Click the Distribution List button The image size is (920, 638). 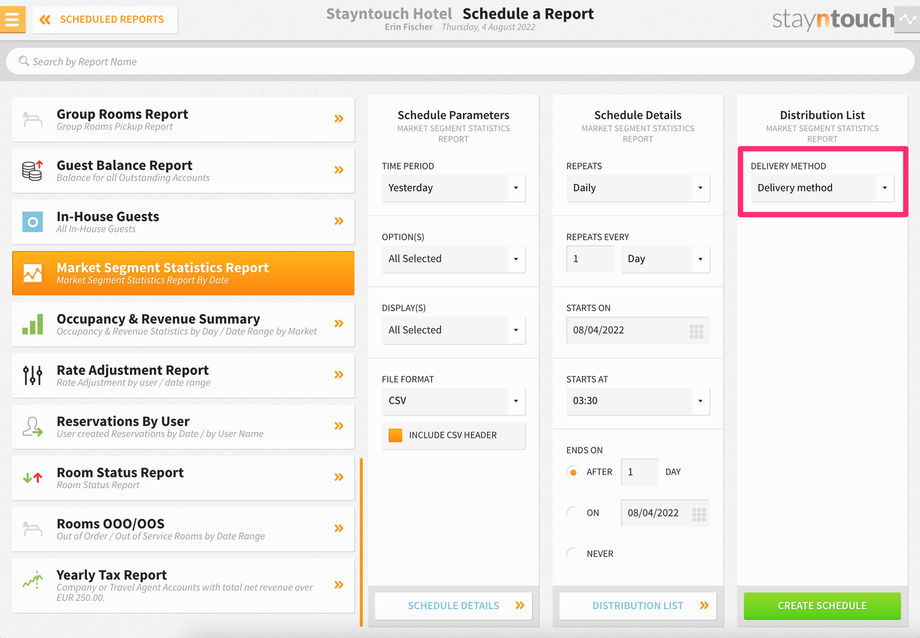[638, 606]
